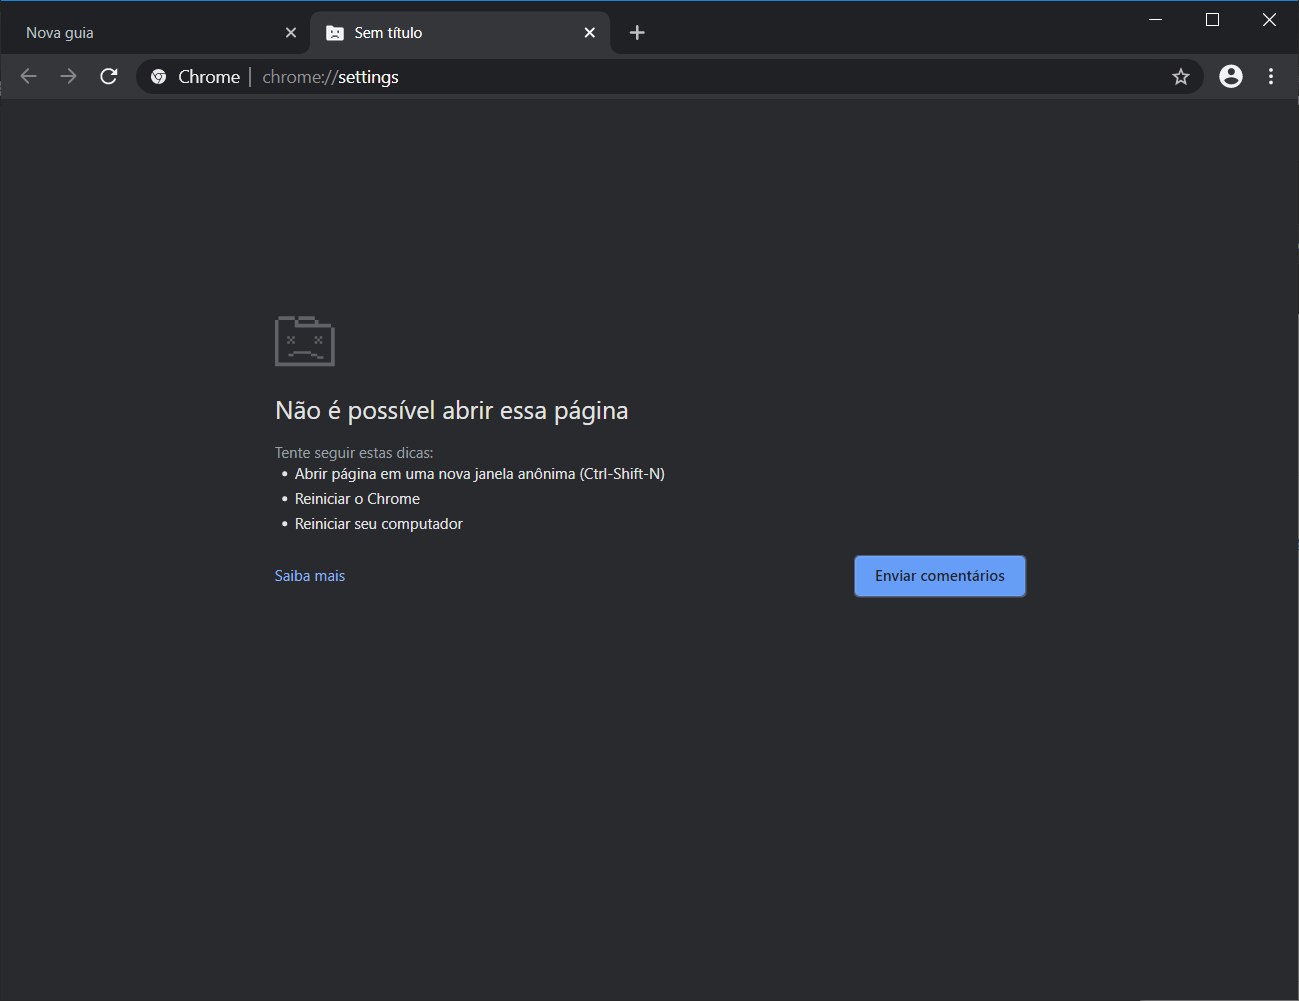Viewport: 1299px width, 1001px height.
Task: Click the favicon on the Sem título tab
Action: pos(335,32)
